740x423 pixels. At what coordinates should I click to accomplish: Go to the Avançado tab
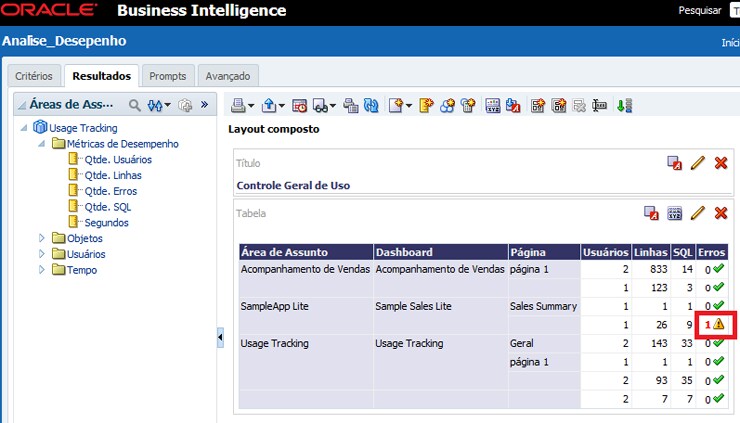click(x=227, y=76)
